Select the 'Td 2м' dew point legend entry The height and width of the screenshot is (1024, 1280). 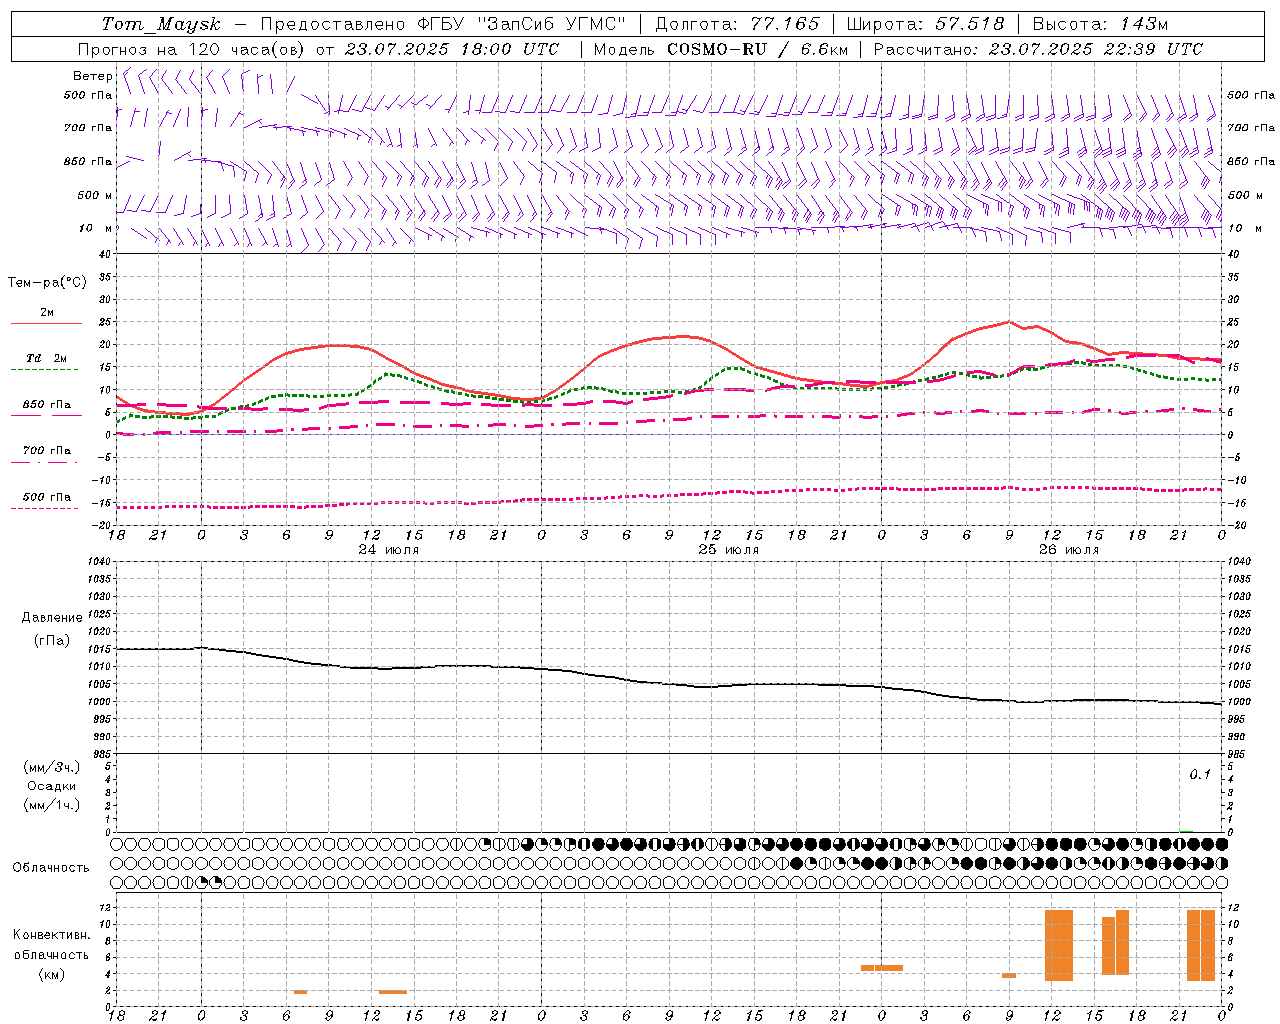click(x=46, y=358)
